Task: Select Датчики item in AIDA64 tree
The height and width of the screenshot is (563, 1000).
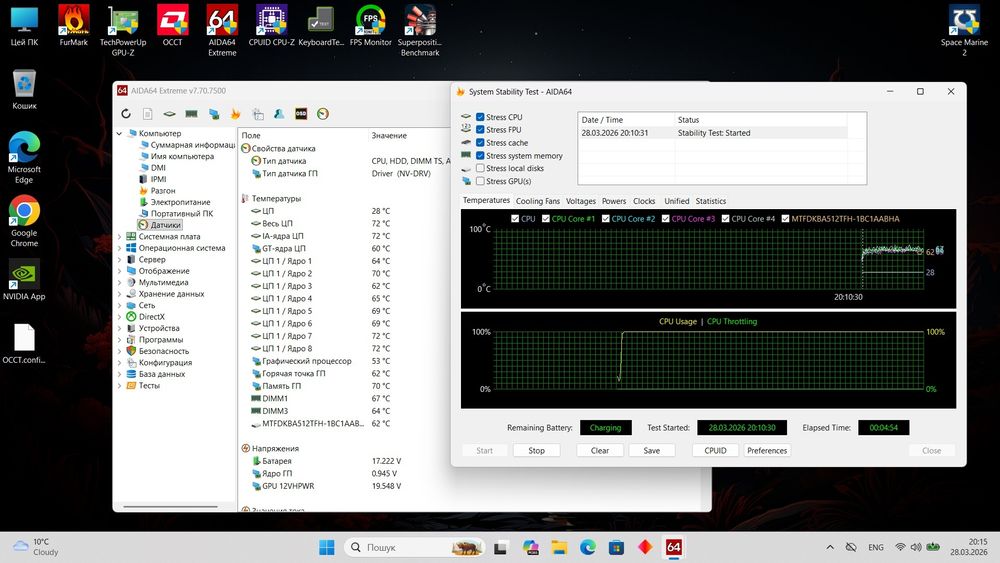Action: click(x=160, y=225)
